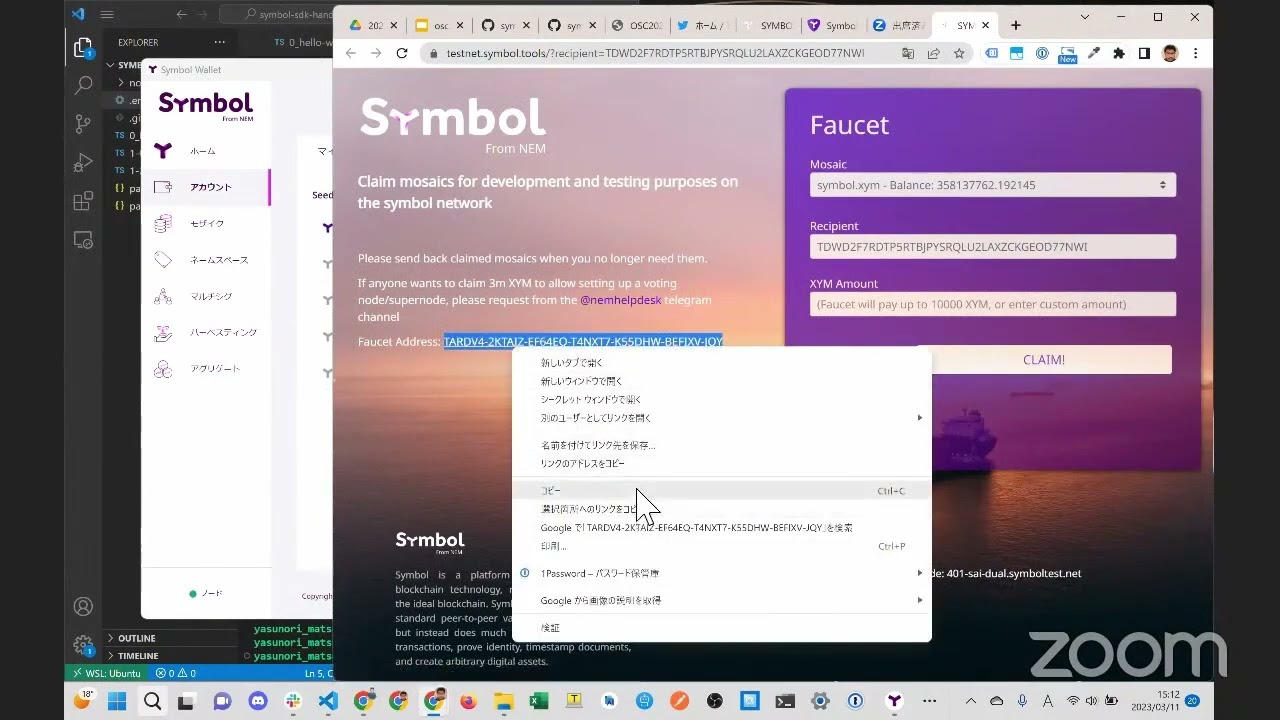
Task: Expand 別のユーザーとしてリンクを開く submenu
Action: point(722,418)
